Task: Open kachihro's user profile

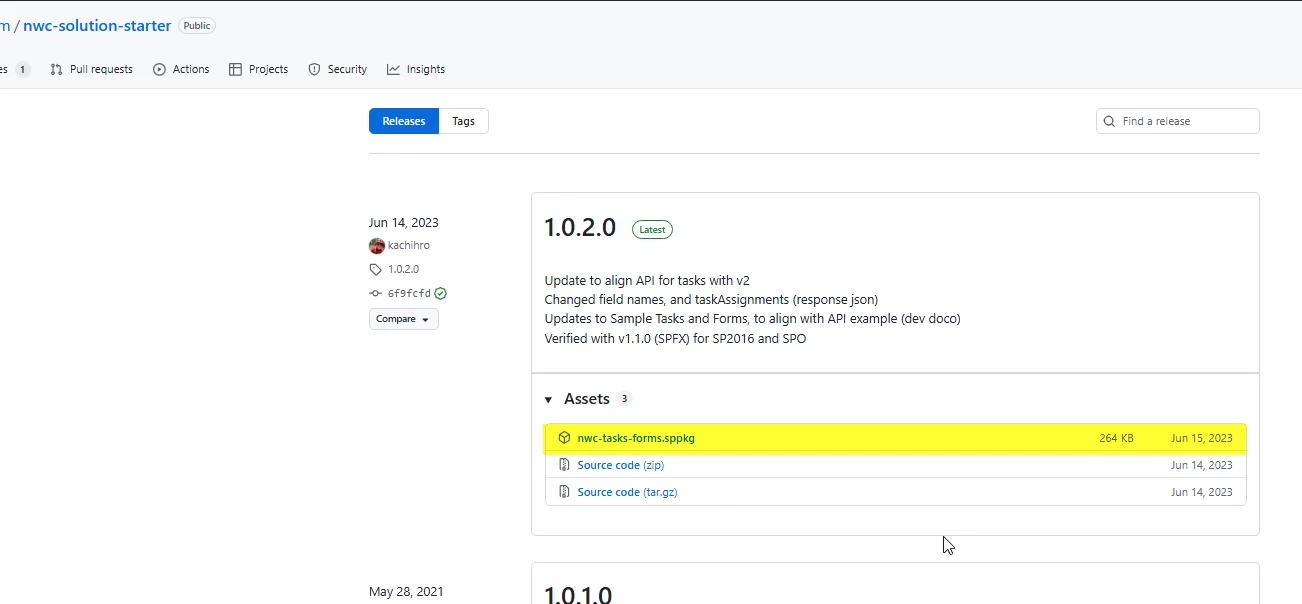Action: pos(409,245)
